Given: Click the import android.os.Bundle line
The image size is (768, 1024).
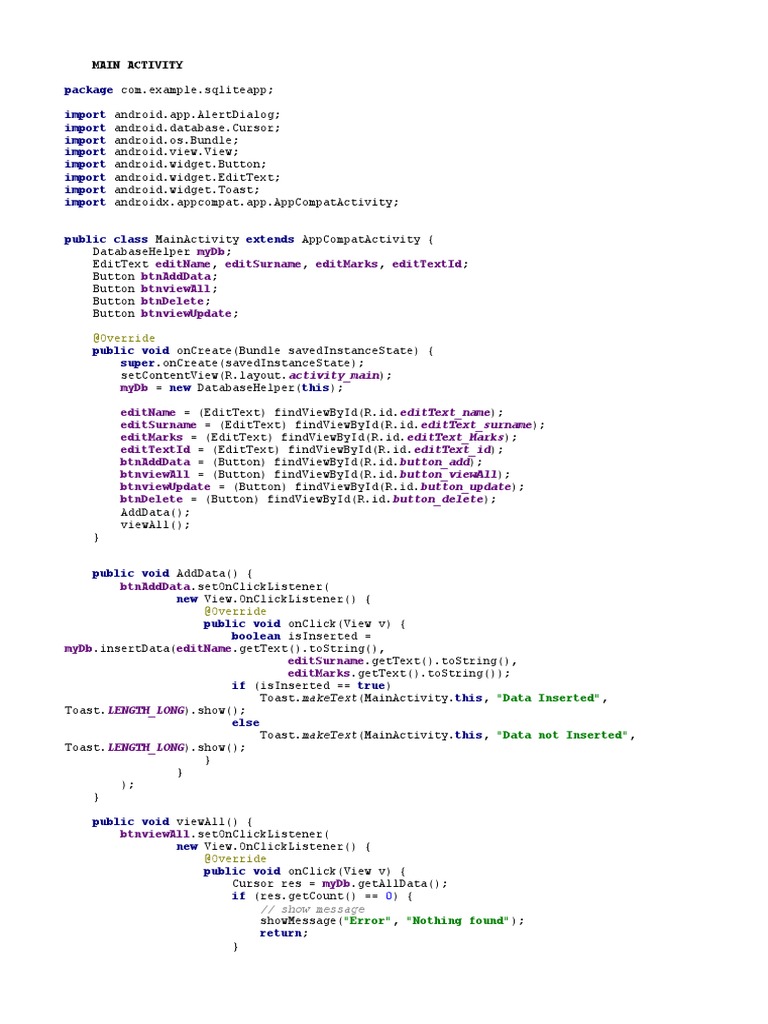Looking at the screenshot, I should [151, 140].
